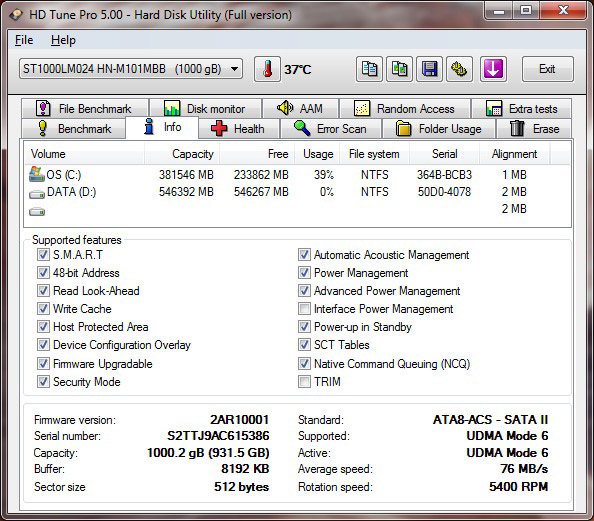
Task: Click the 546267 MB free cell
Action: [x=261, y=192]
